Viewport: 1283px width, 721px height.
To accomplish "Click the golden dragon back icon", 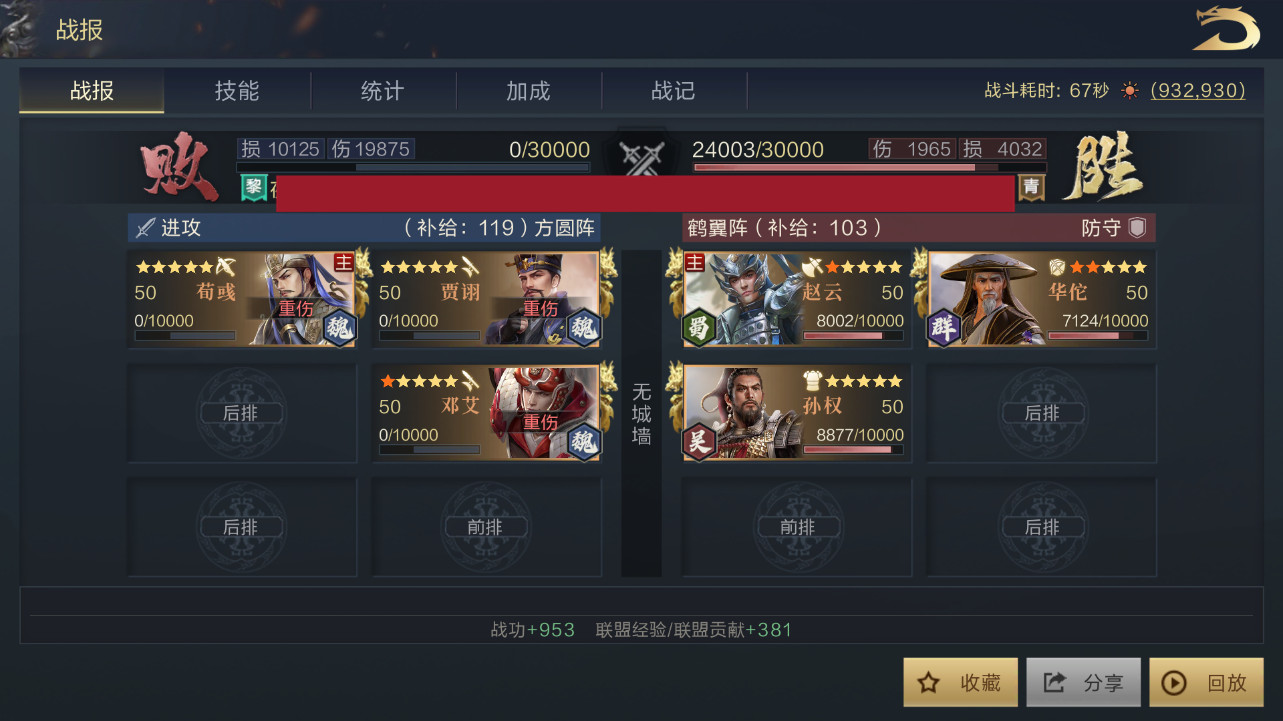I will point(1226,28).
